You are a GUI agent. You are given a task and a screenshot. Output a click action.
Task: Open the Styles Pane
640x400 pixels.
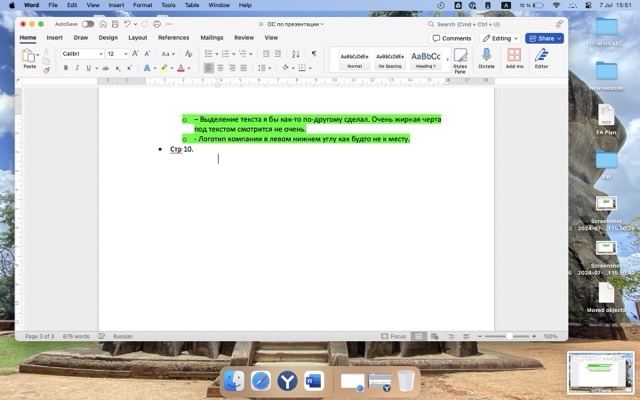tap(460, 58)
